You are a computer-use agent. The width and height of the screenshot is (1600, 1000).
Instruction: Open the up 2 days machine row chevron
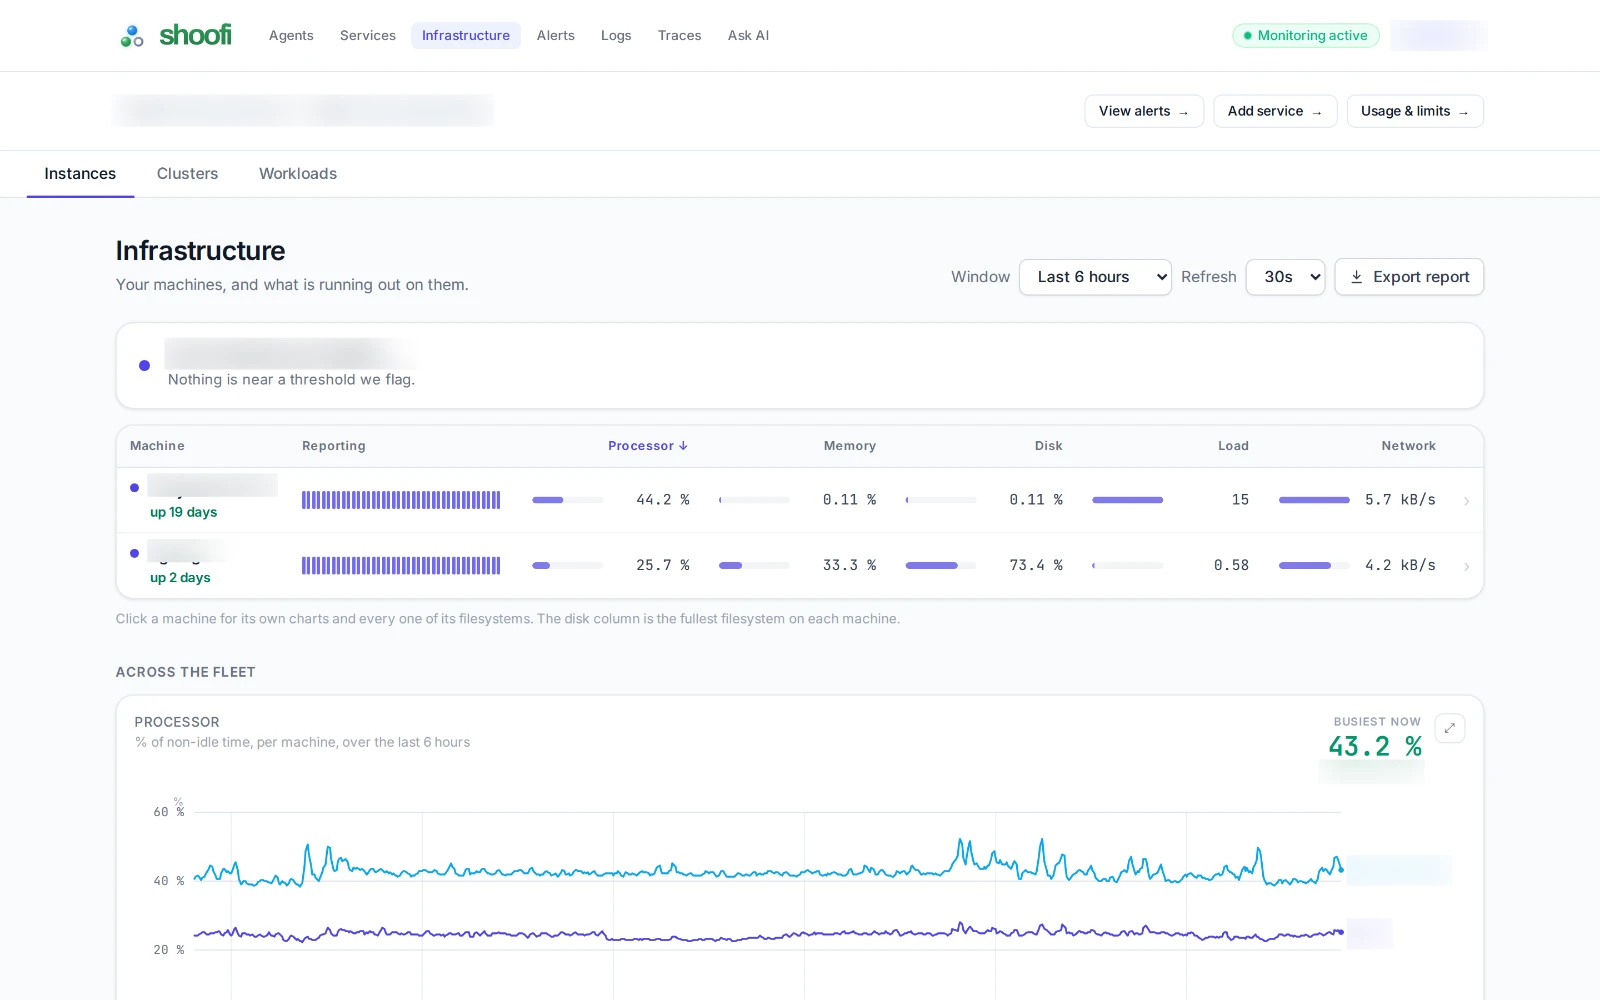tap(1466, 567)
